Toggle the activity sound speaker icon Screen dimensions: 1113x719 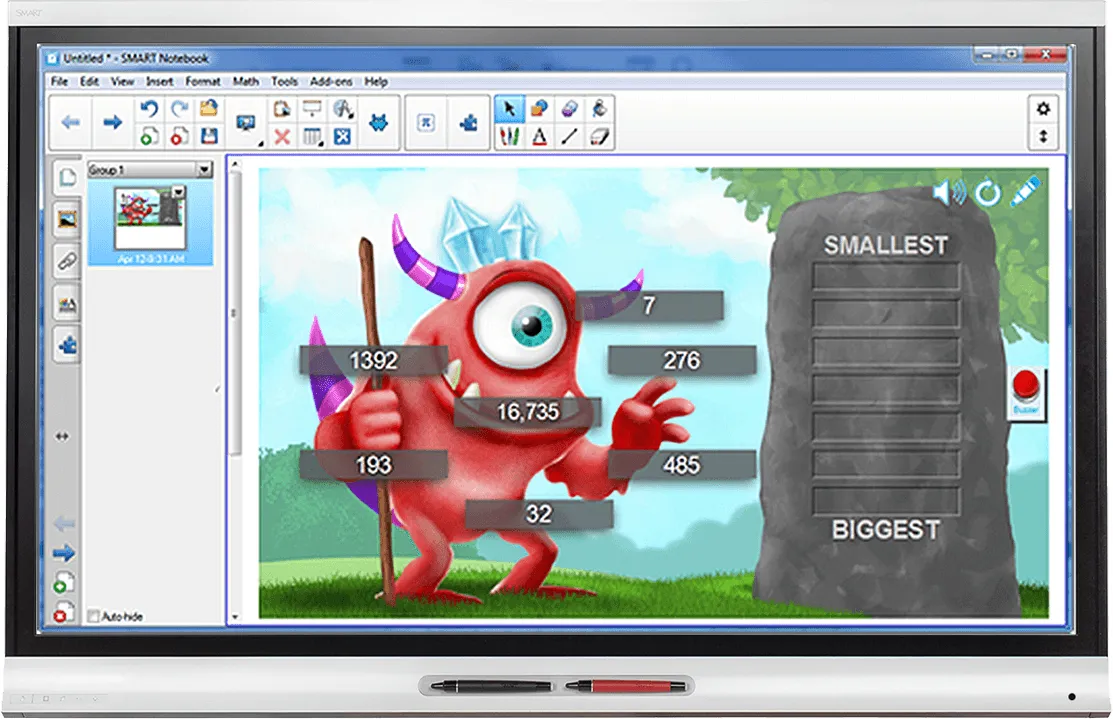[949, 192]
